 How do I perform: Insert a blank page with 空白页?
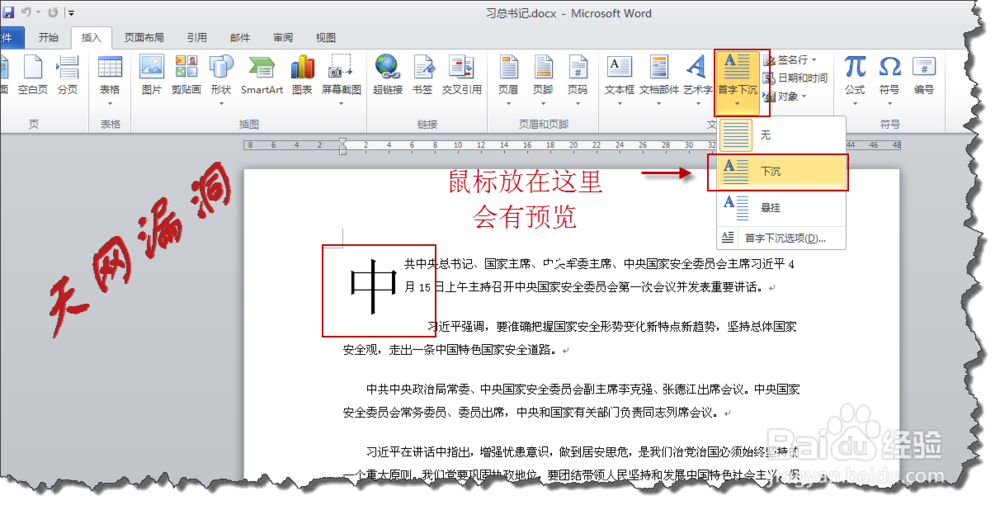(x=33, y=75)
